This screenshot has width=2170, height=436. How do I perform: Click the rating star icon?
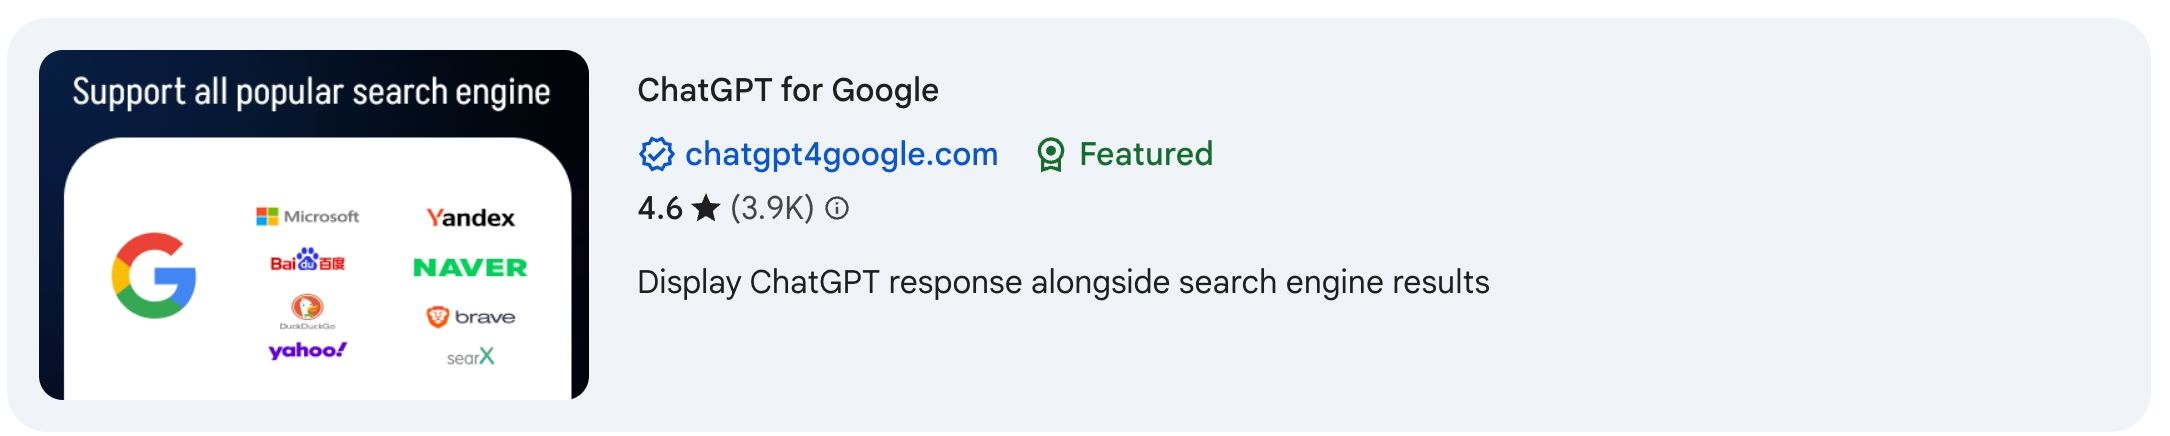coord(706,208)
